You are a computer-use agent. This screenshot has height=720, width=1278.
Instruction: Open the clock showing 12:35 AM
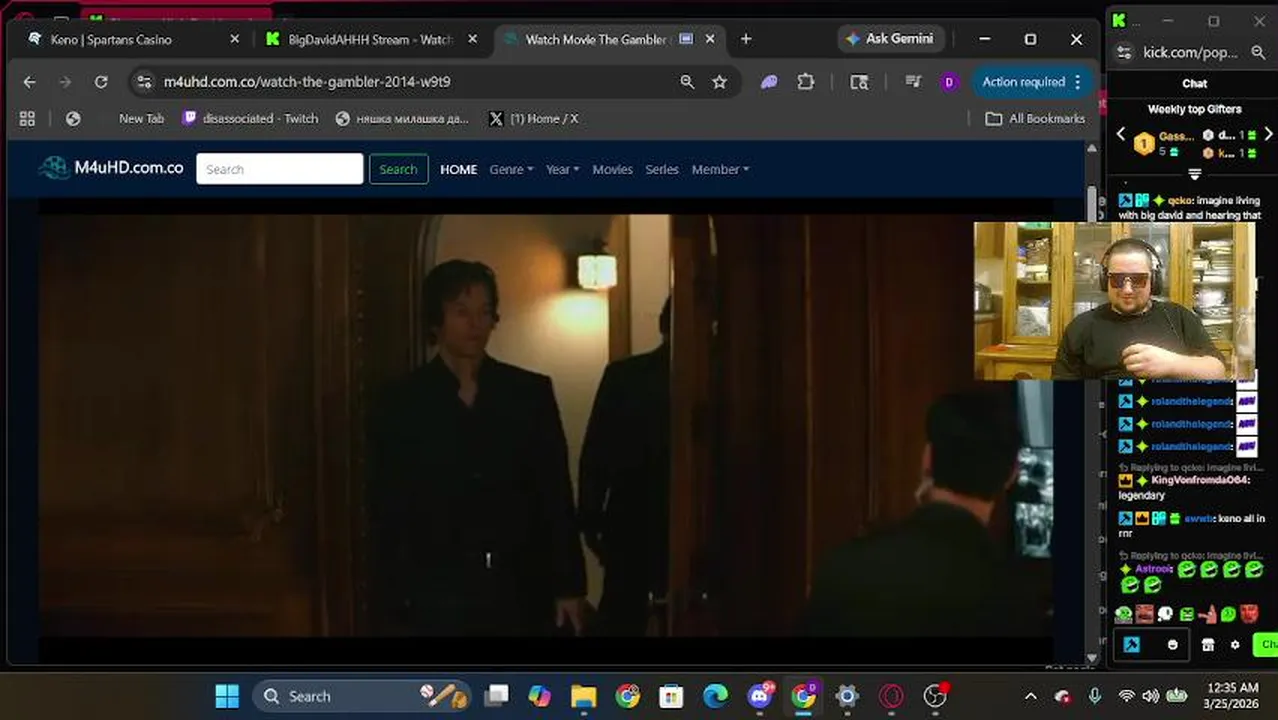(1232, 696)
